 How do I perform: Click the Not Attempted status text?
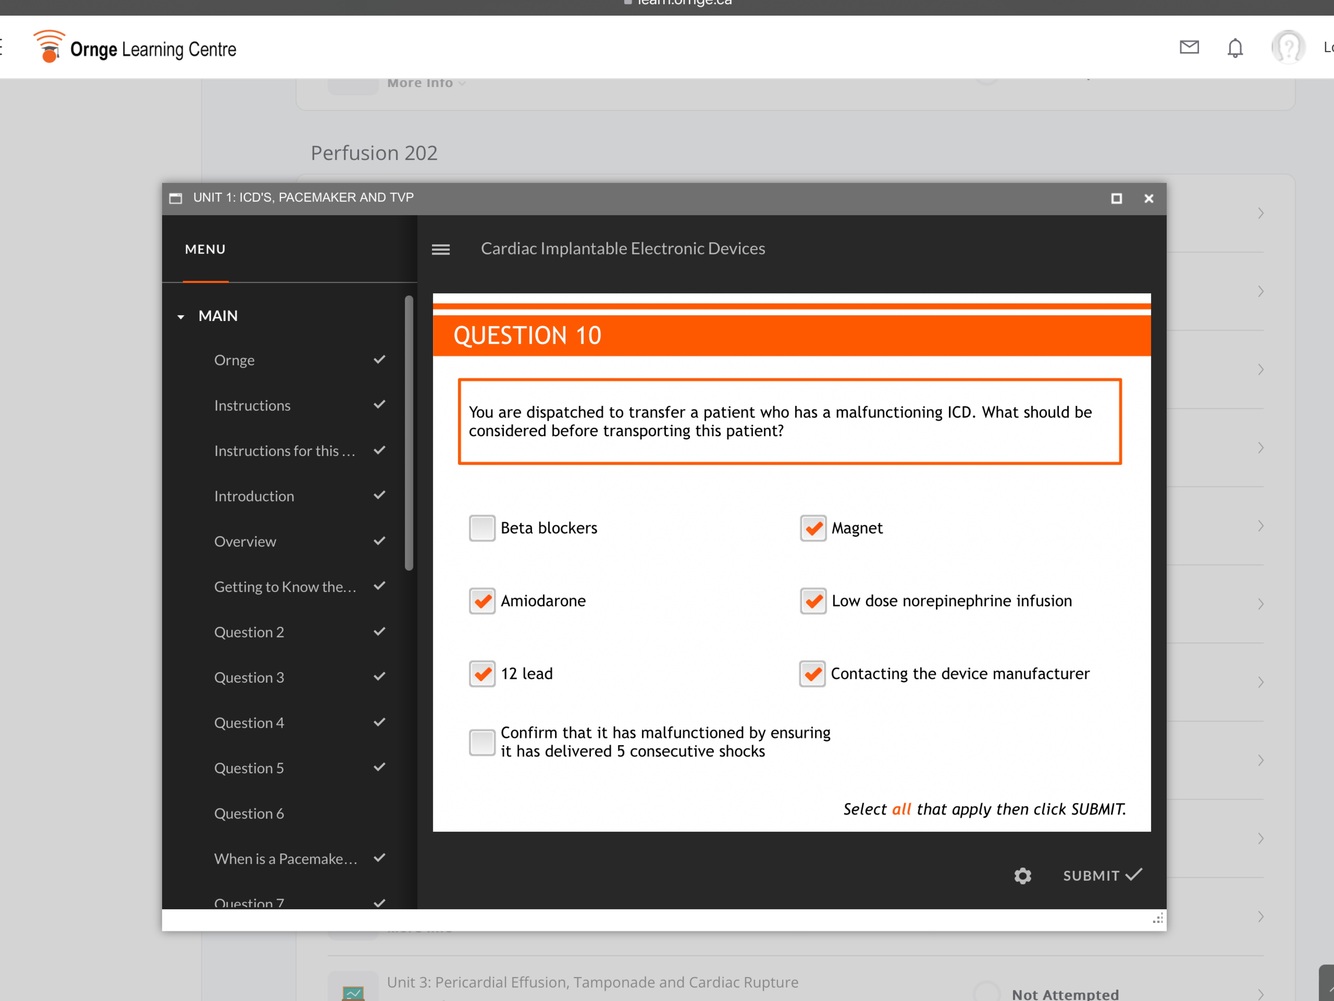click(1065, 994)
